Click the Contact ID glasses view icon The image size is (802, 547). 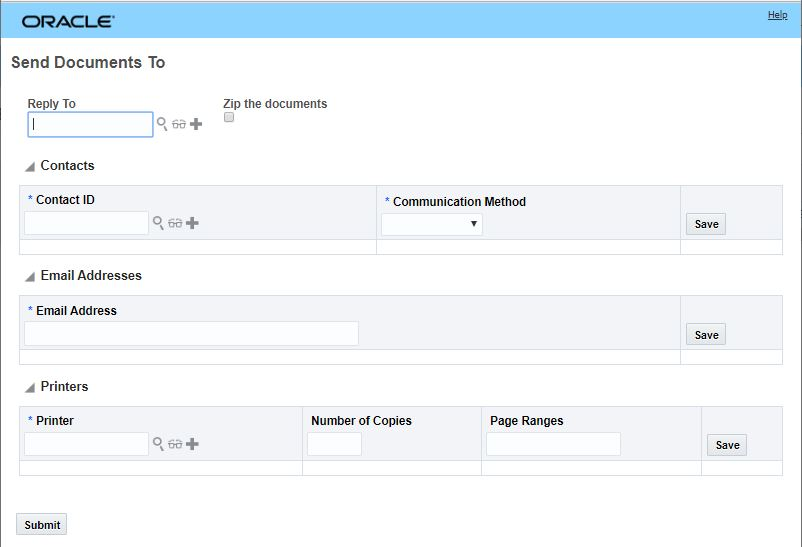coord(175,223)
